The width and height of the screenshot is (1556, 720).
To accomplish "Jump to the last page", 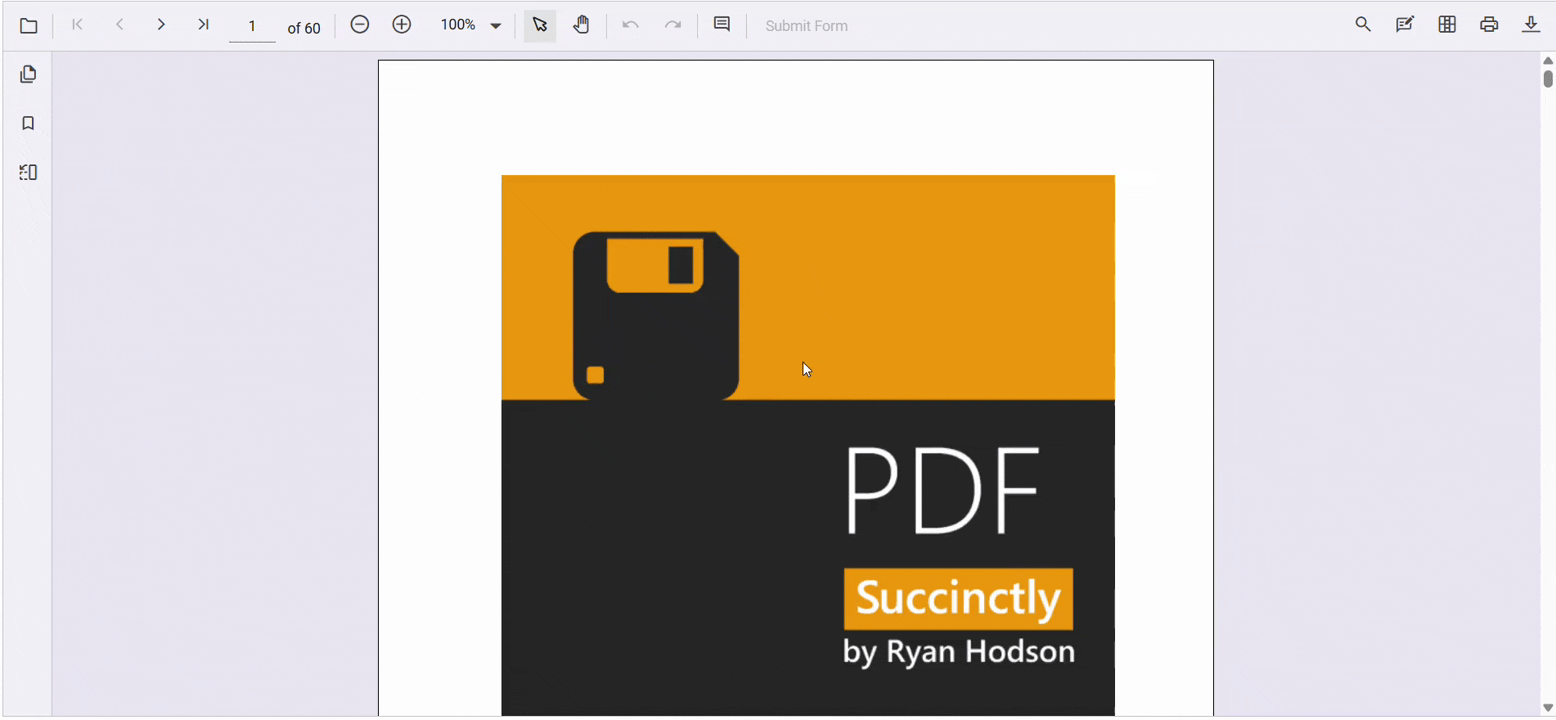I will pyautogui.click(x=203, y=24).
